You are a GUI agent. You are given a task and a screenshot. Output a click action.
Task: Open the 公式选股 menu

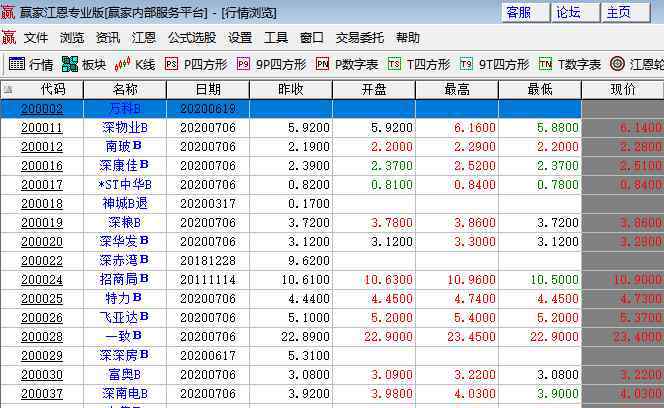pos(192,38)
